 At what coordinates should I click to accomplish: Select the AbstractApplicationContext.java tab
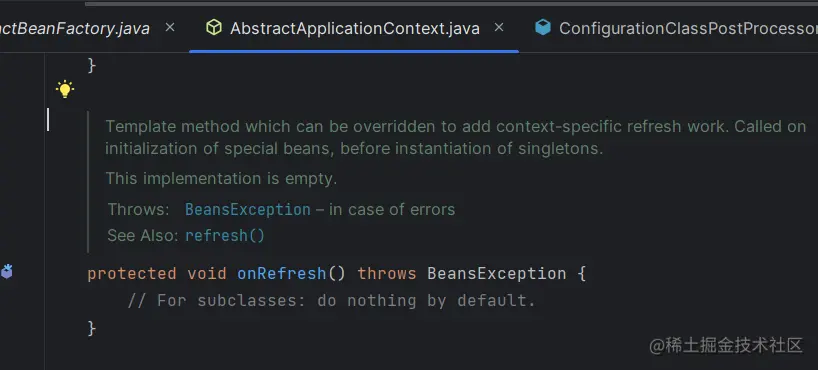coord(355,28)
